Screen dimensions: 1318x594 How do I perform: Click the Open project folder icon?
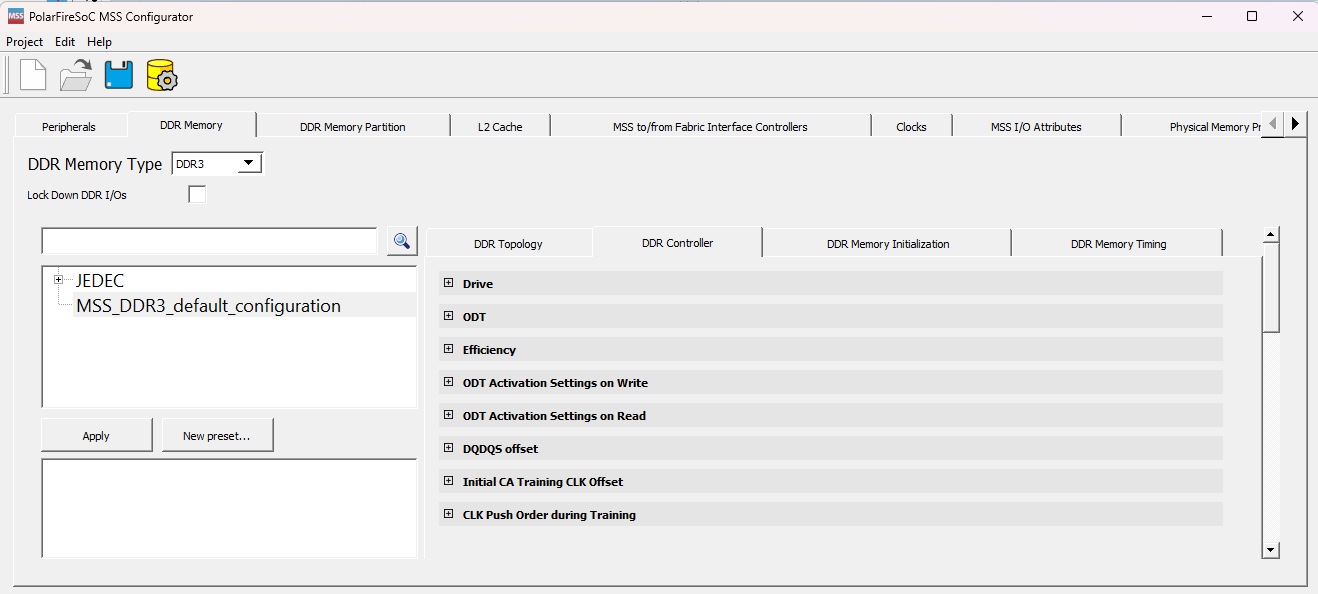tap(76, 75)
